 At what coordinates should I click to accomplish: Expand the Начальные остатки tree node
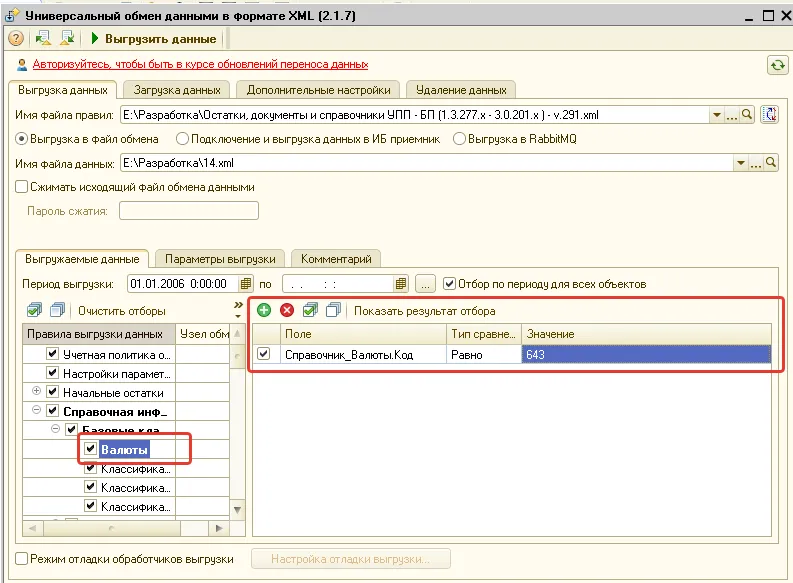[x=36, y=391]
